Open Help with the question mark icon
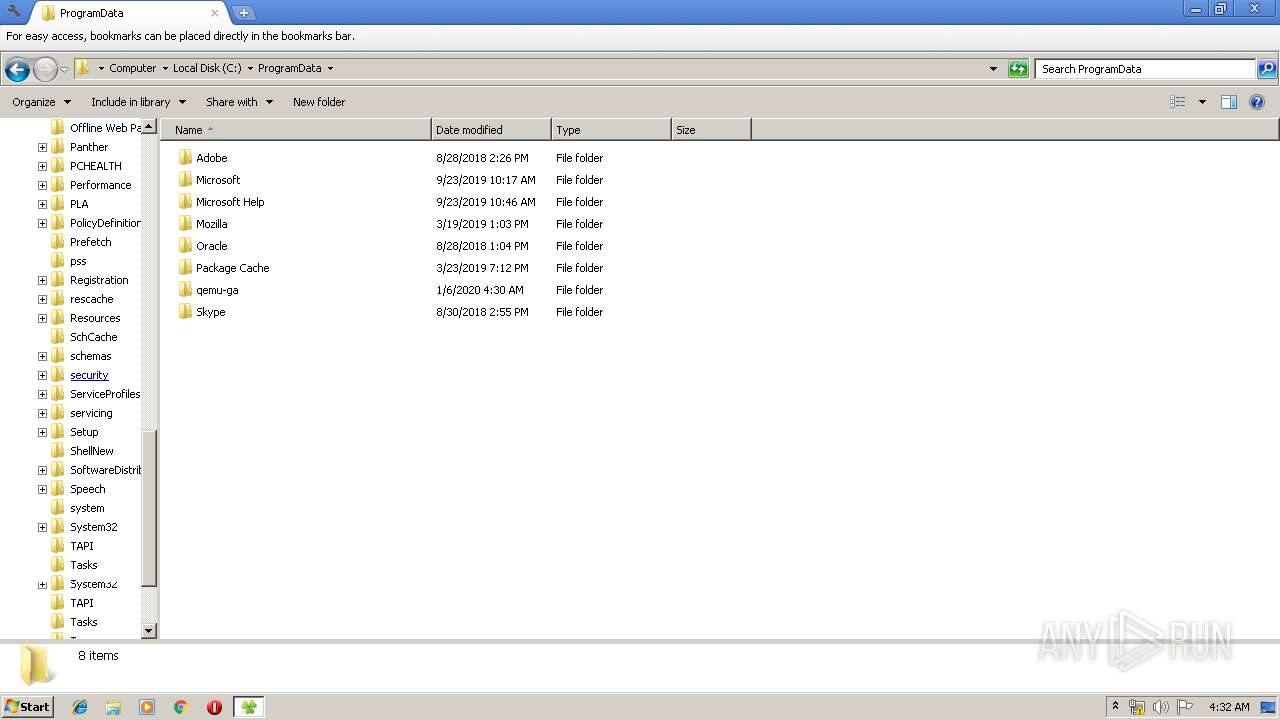Image resolution: width=1280 pixels, height=720 pixels. coord(1257,102)
